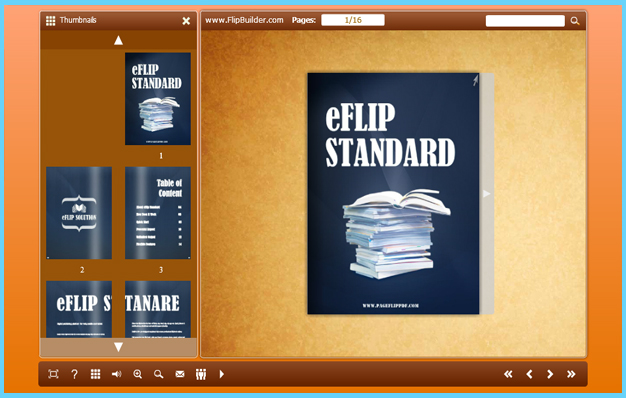Screen dimensions: 626x398
Task: Open search using bottom toolbar magnifier
Action: coord(159,374)
